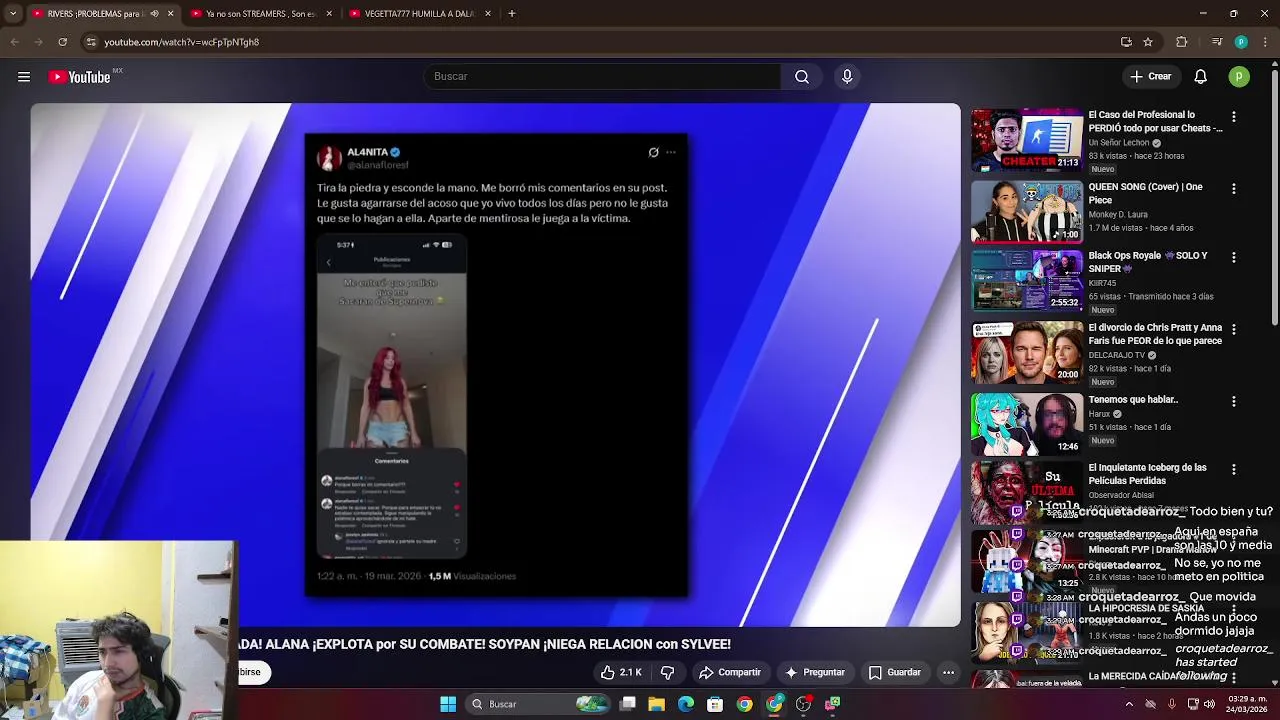Close the 'Ya no son STREAMERS' tab

[x=329, y=14]
